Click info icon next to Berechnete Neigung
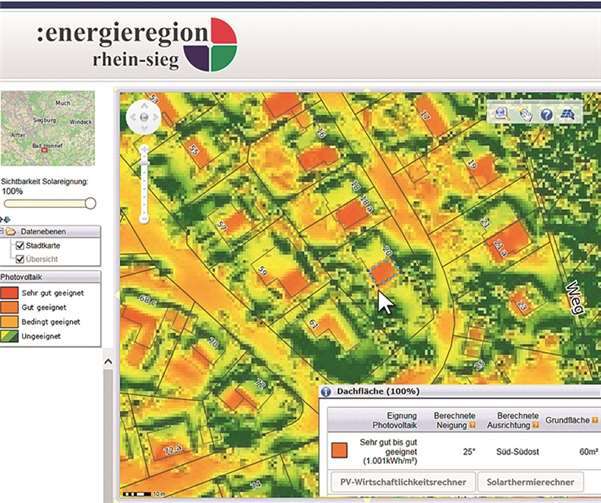Screen dimensions: 601x503 [472, 425]
